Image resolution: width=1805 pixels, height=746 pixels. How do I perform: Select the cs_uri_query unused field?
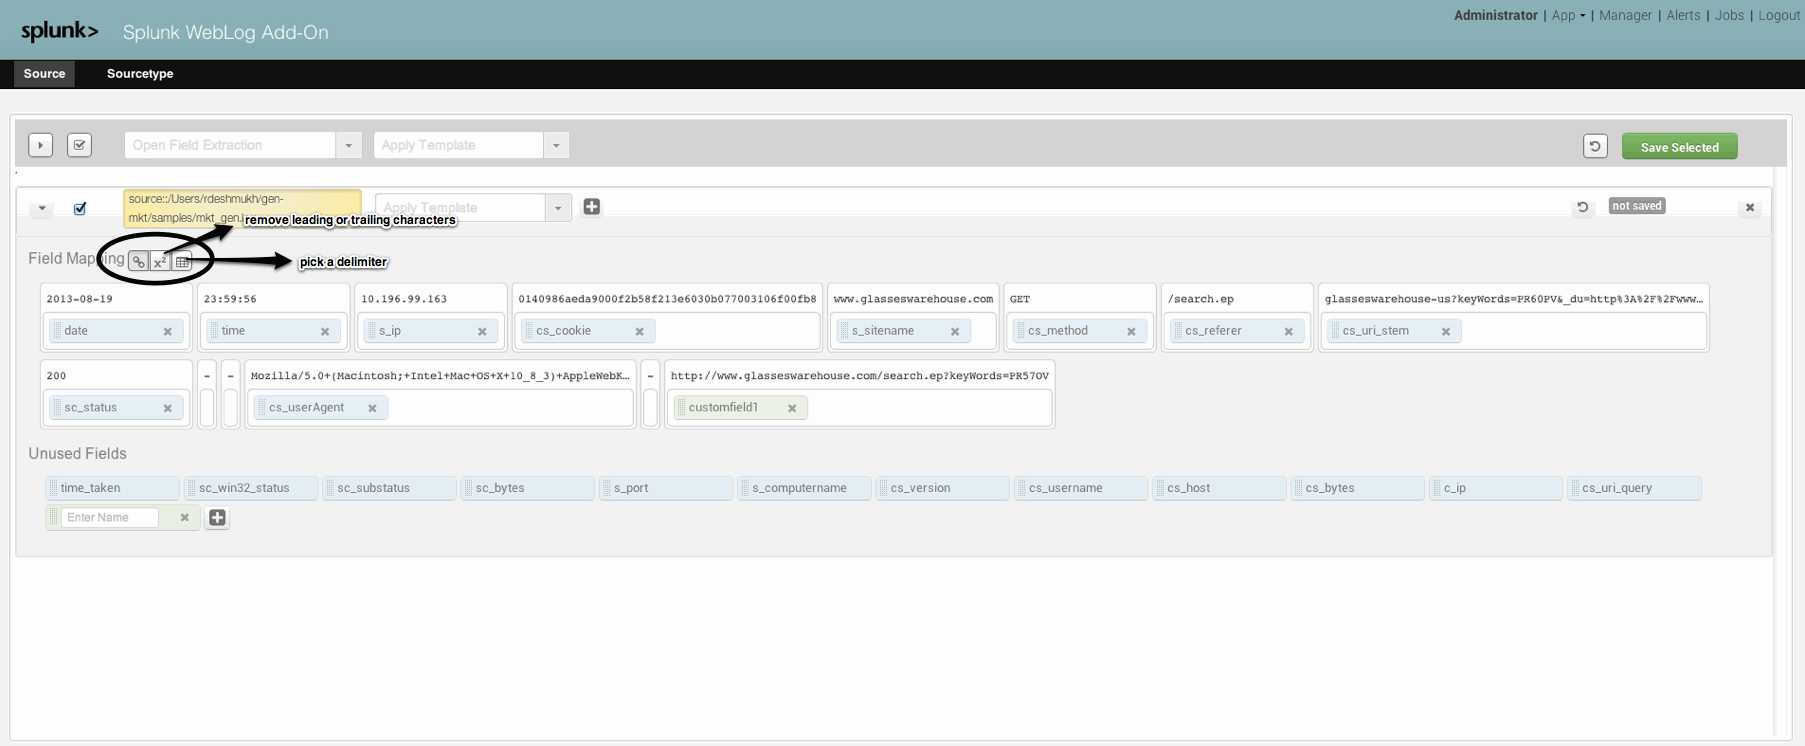1635,488
